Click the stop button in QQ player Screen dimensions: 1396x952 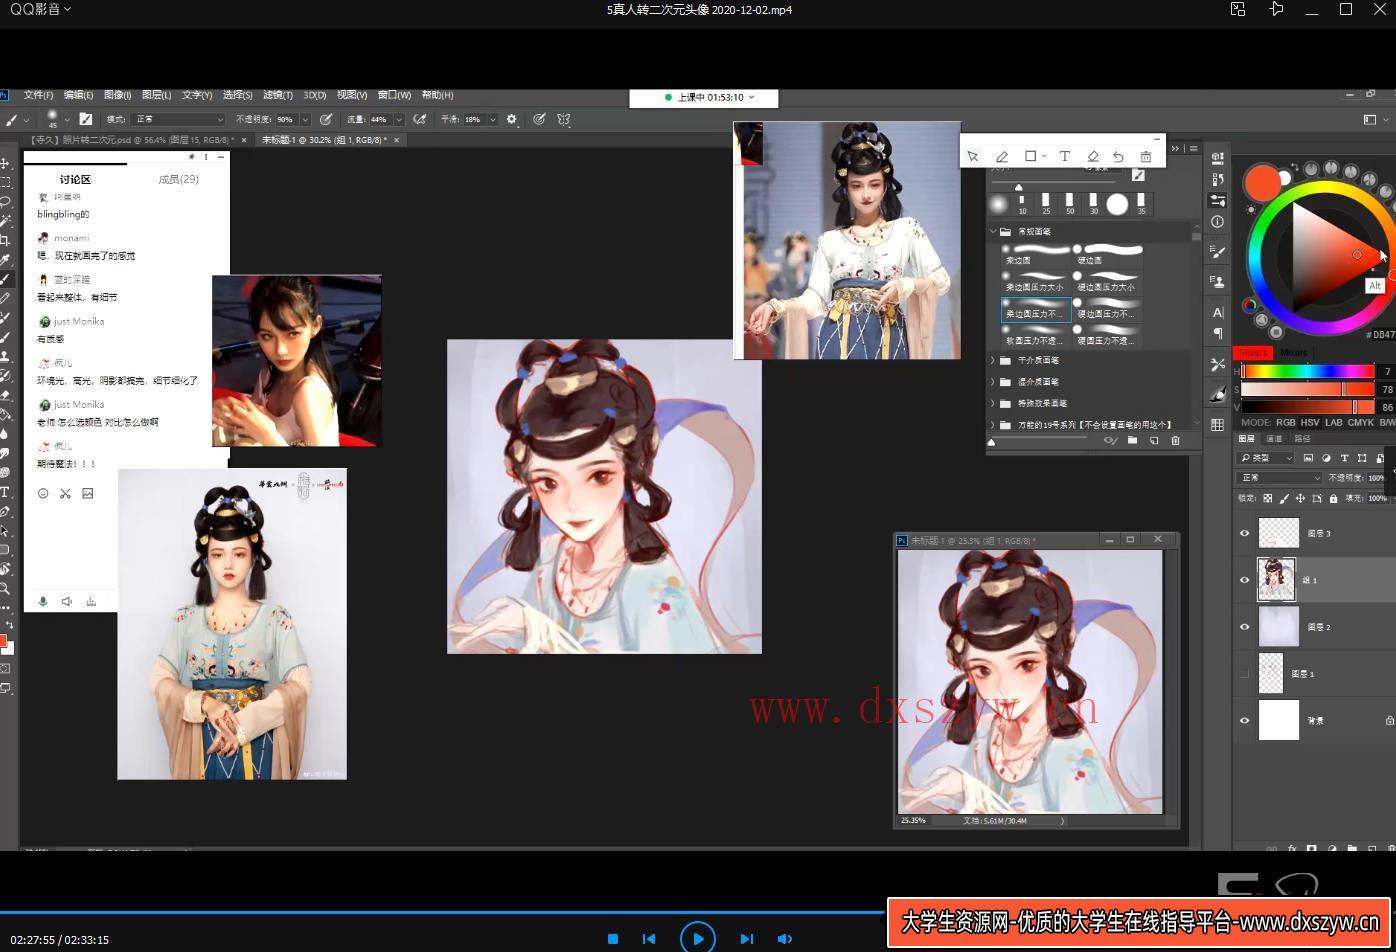click(613, 938)
